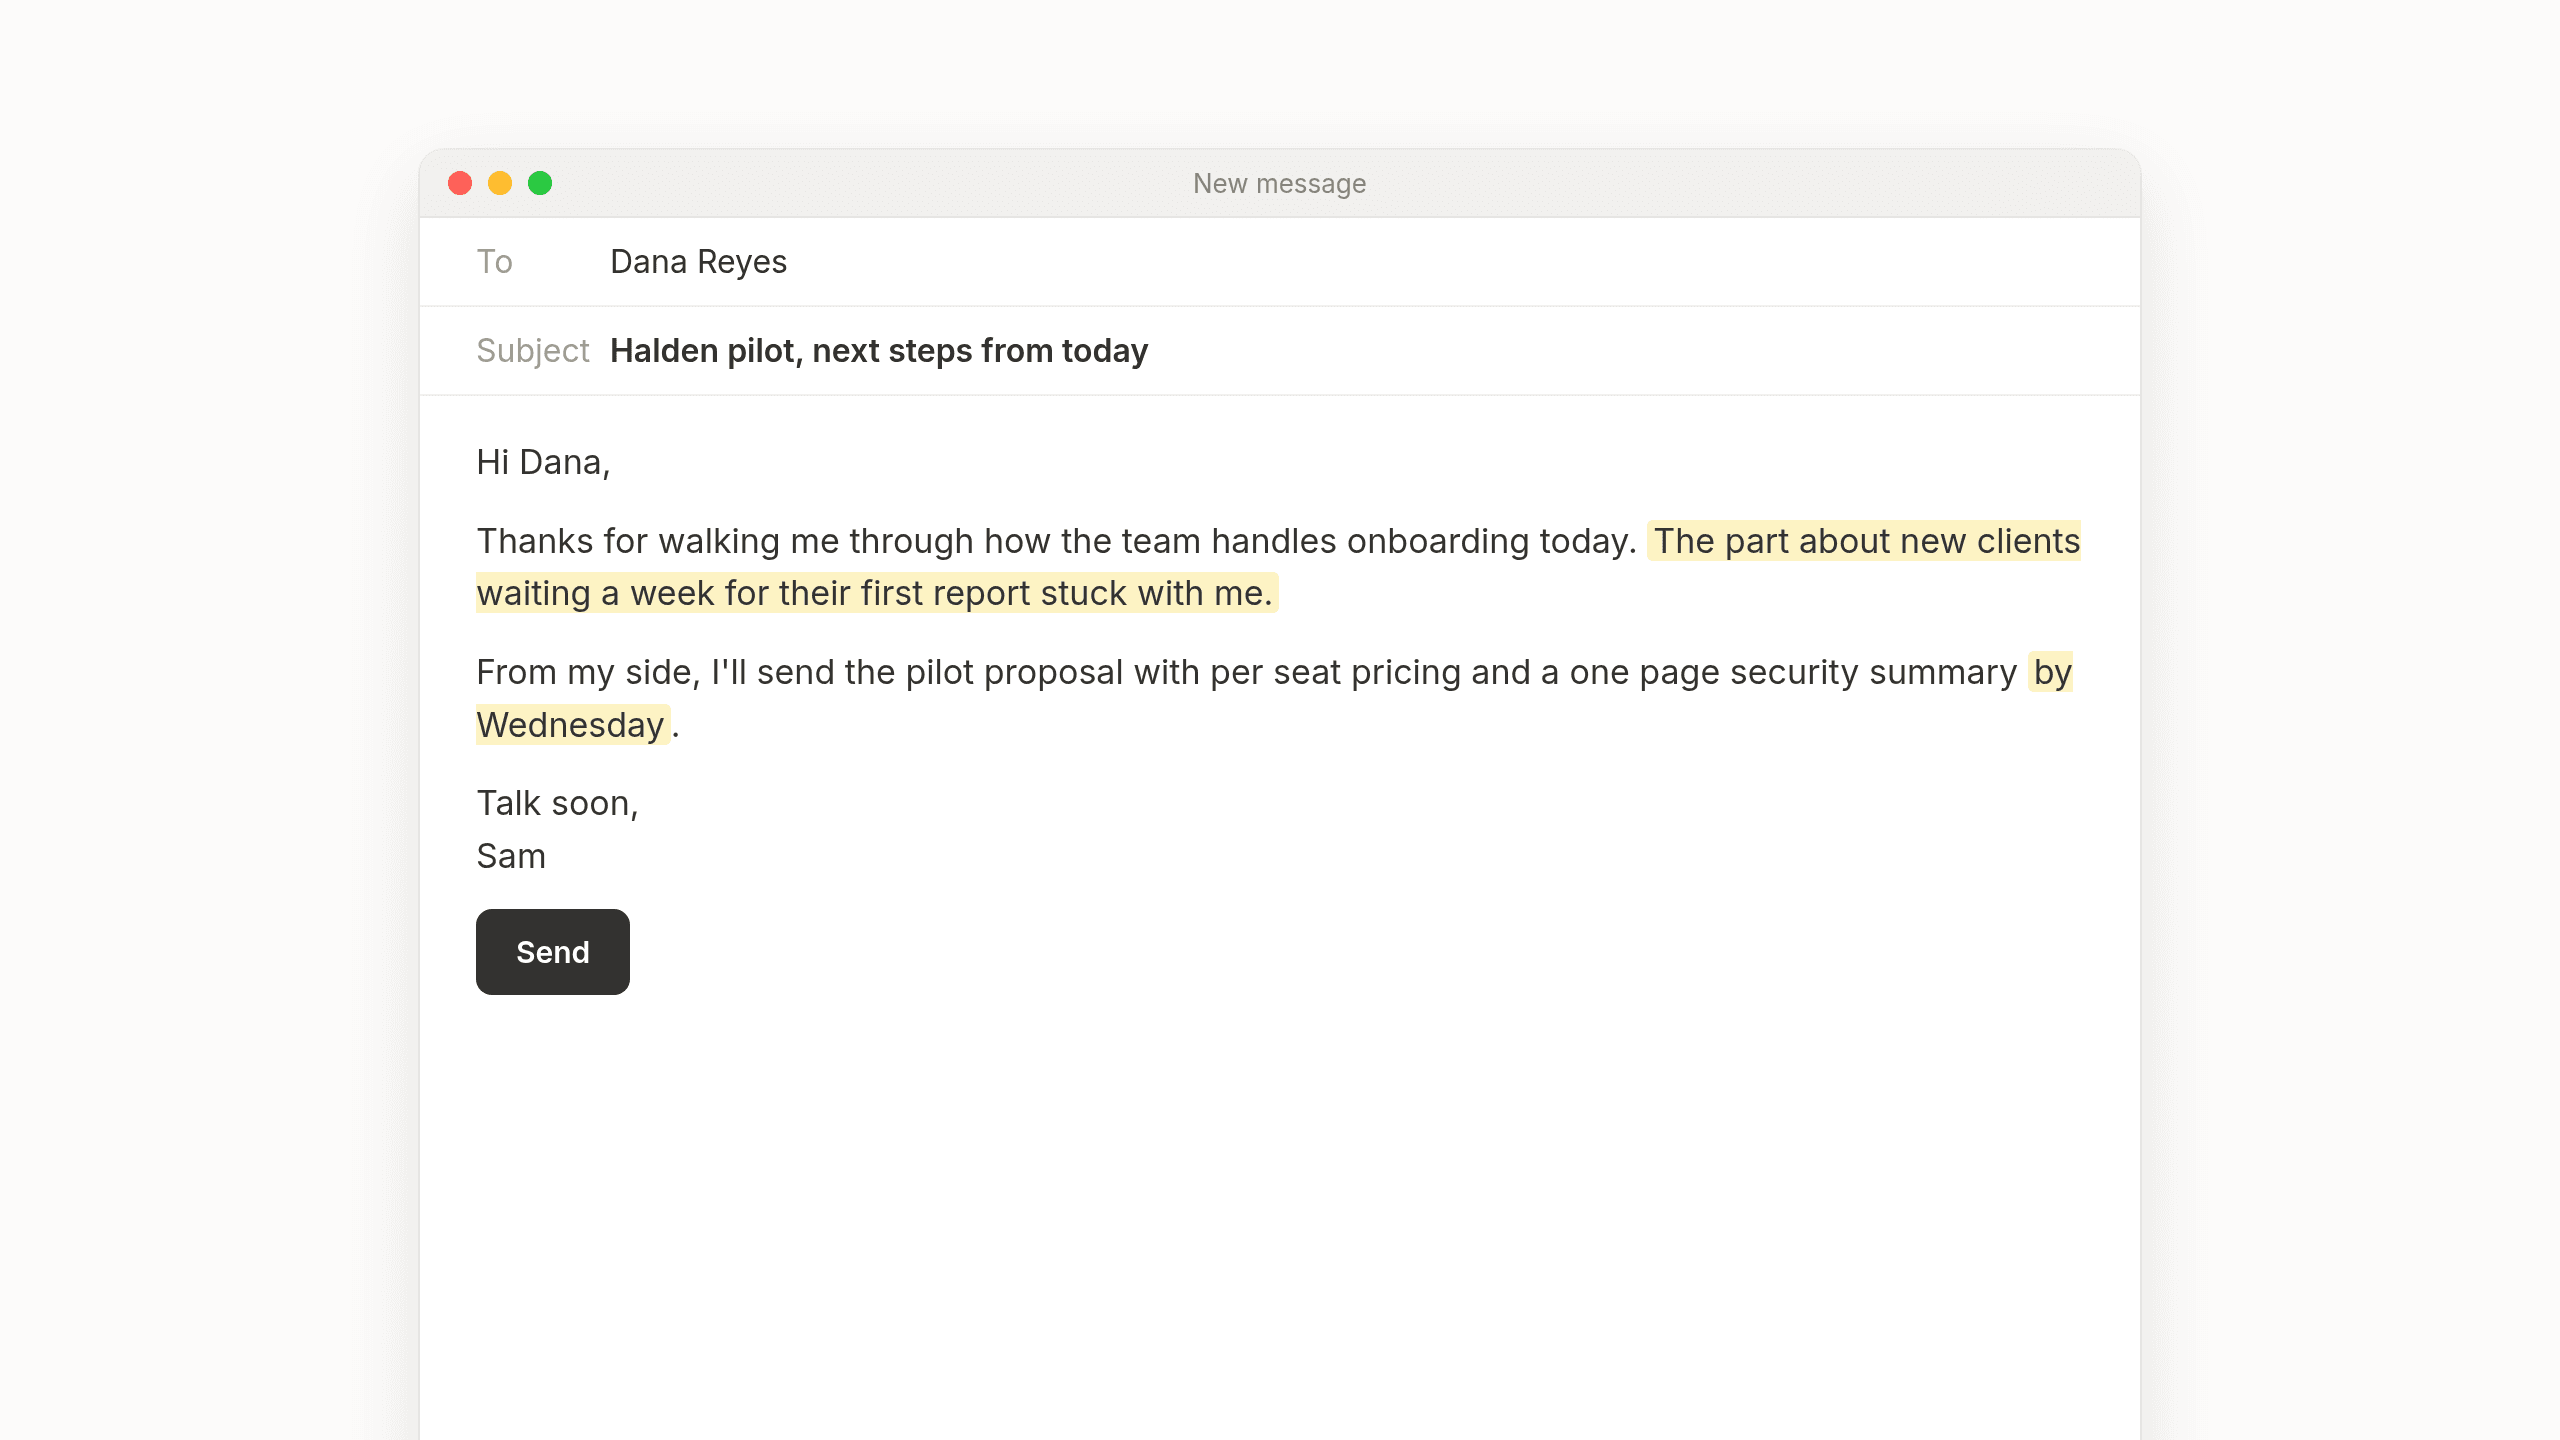Click the 'Talk soon,' closing line
This screenshot has width=2560, height=1440.
click(x=557, y=803)
